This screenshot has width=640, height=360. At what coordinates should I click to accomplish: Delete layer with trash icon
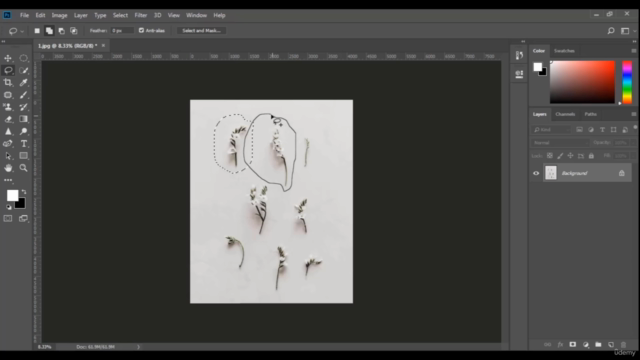[623, 345]
